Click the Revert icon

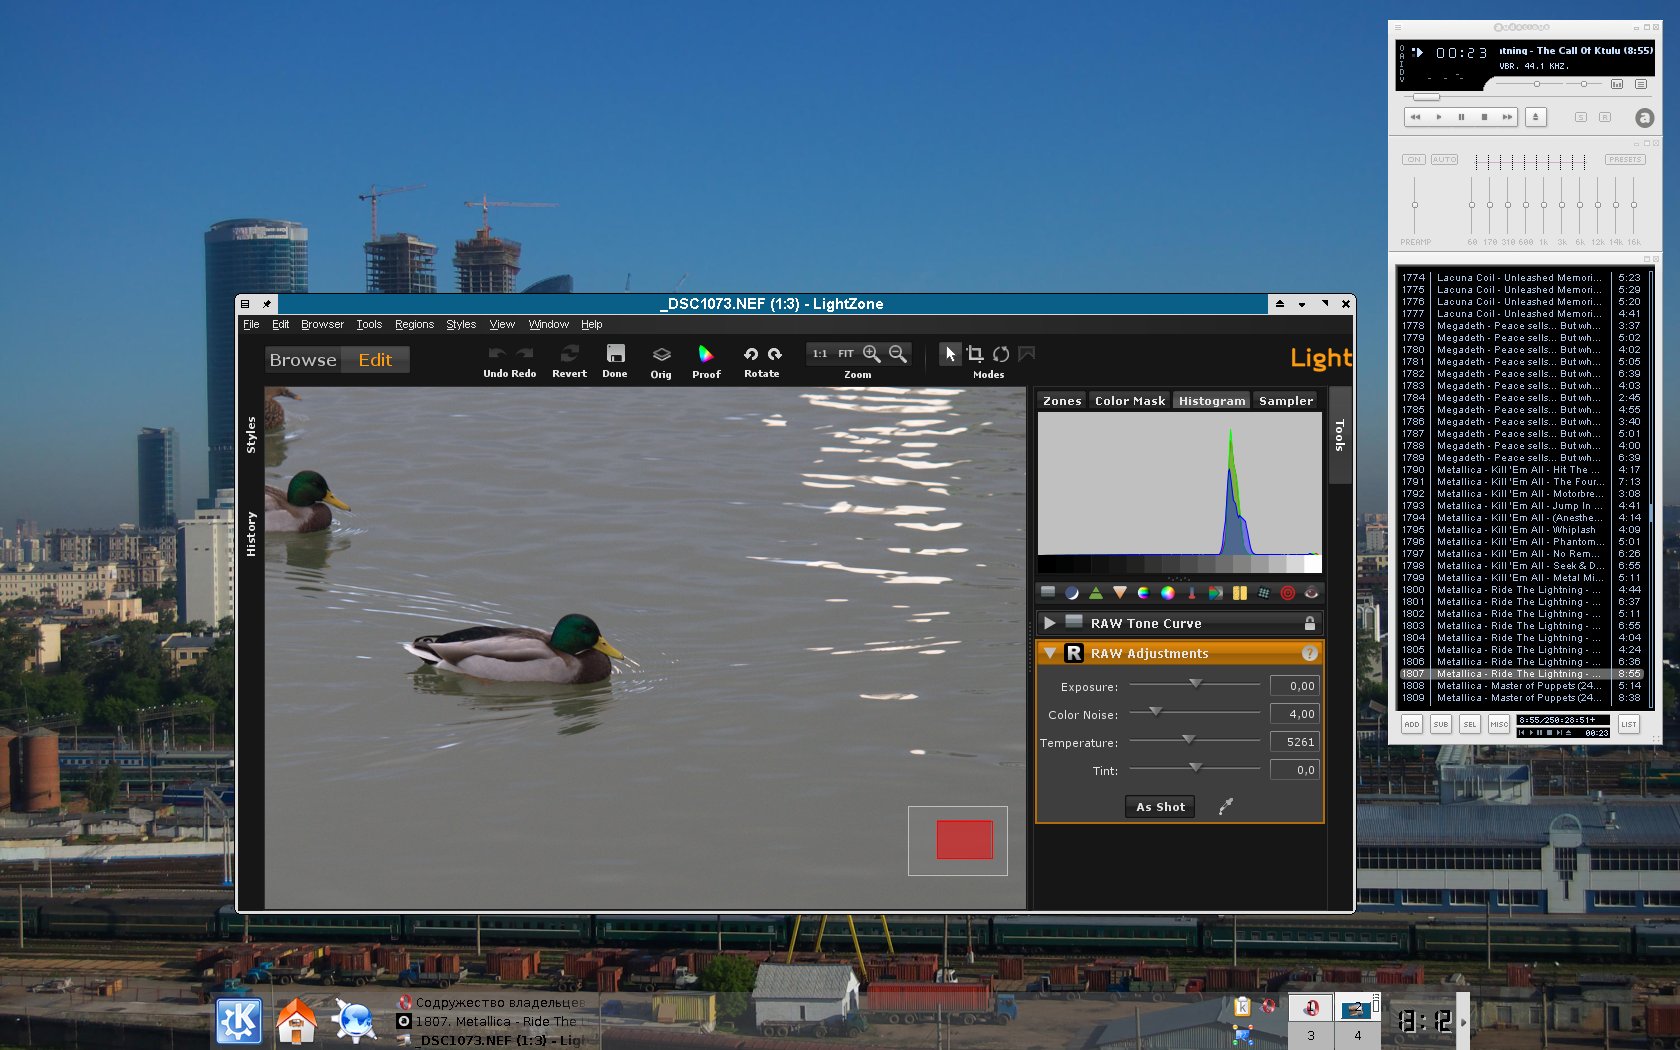(x=569, y=354)
